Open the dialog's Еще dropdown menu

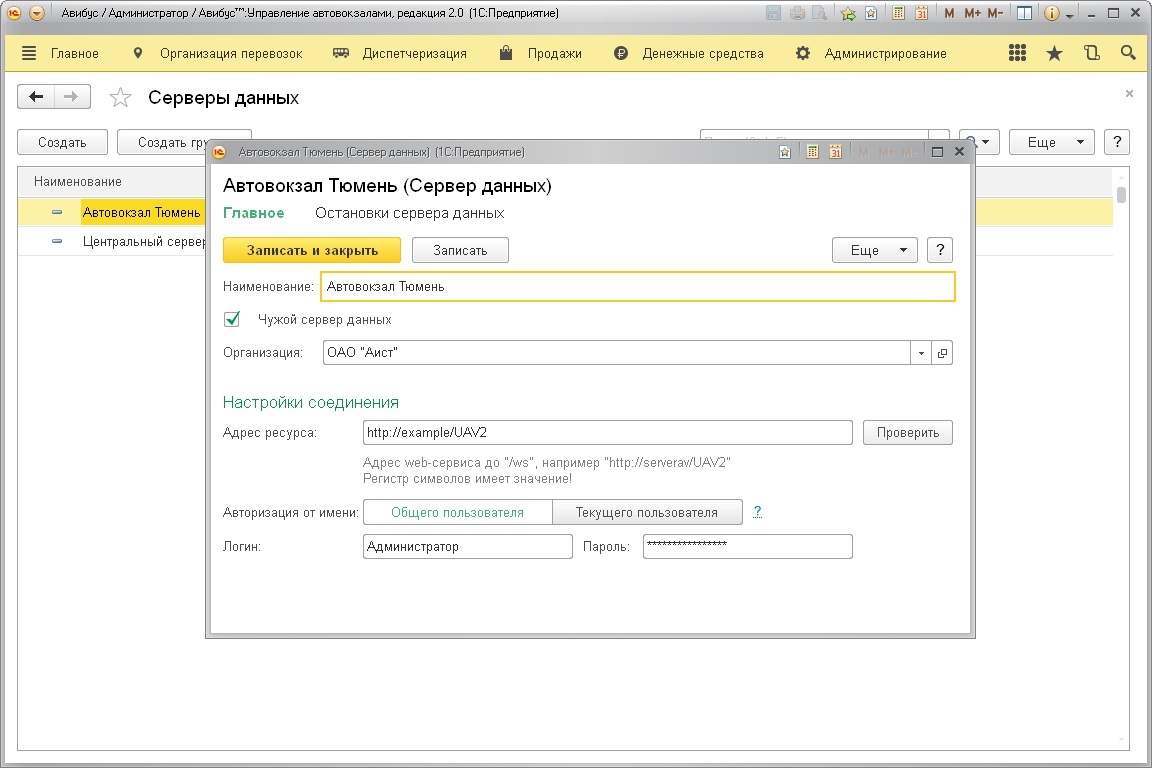point(874,250)
